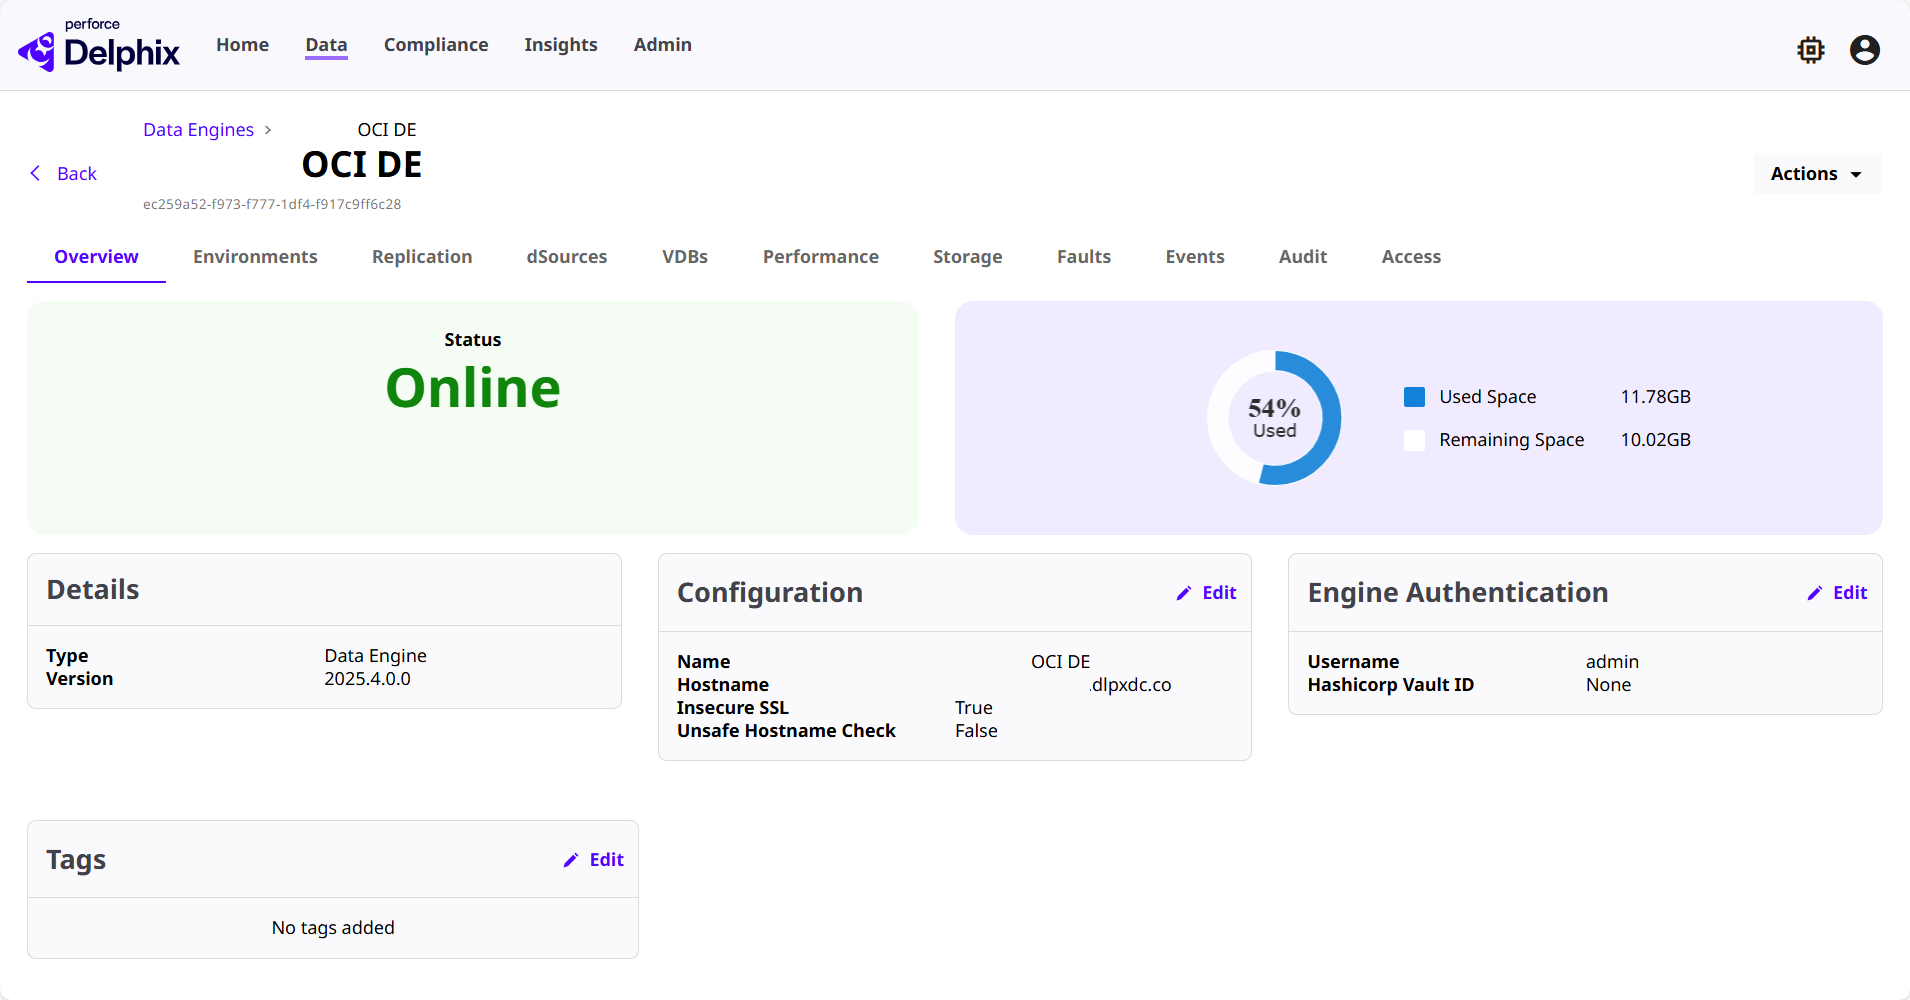The width and height of the screenshot is (1910, 1000).
Task: Open the Events tab
Action: pos(1195,257)
